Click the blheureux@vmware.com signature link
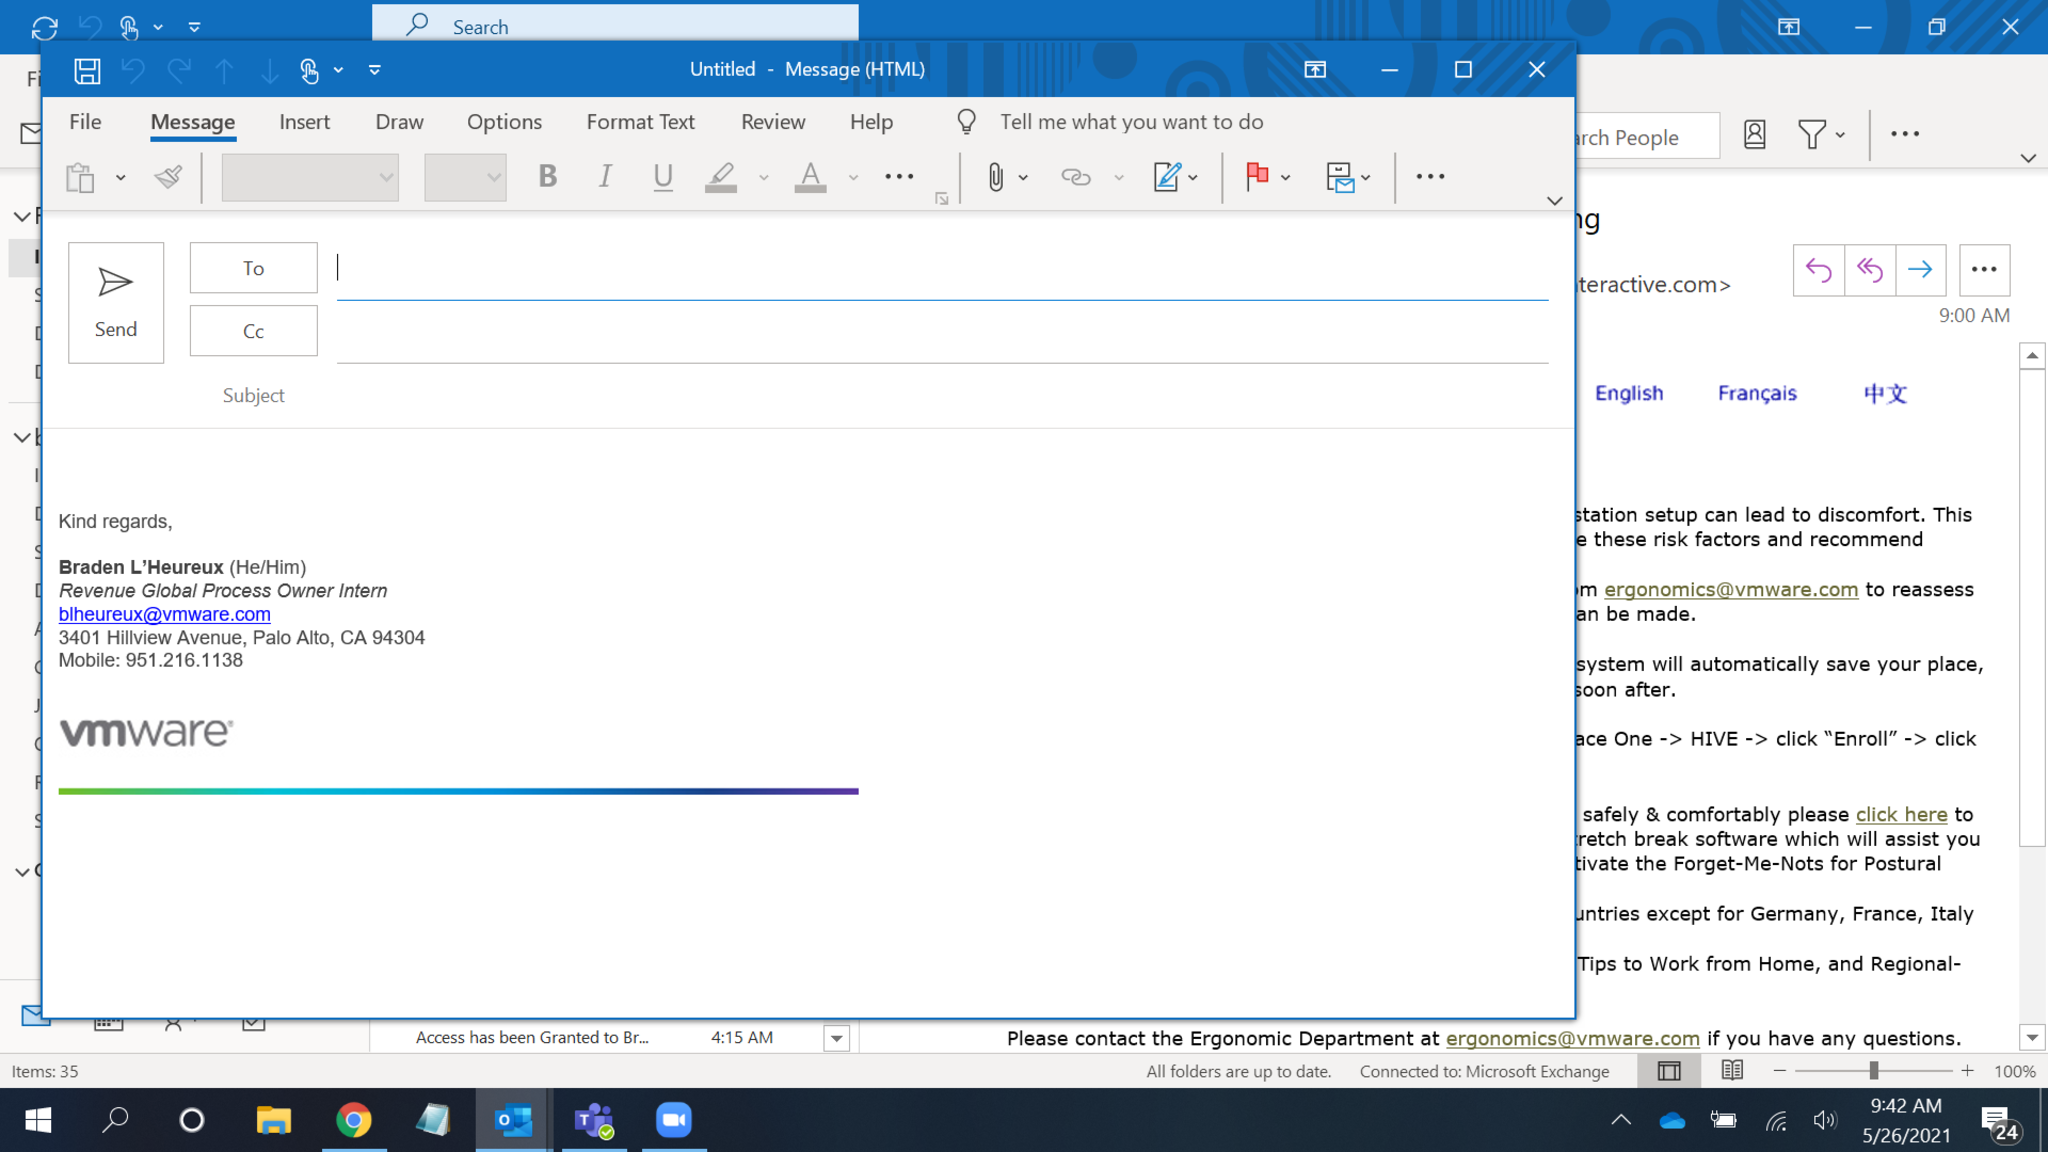 coord(164,614)
